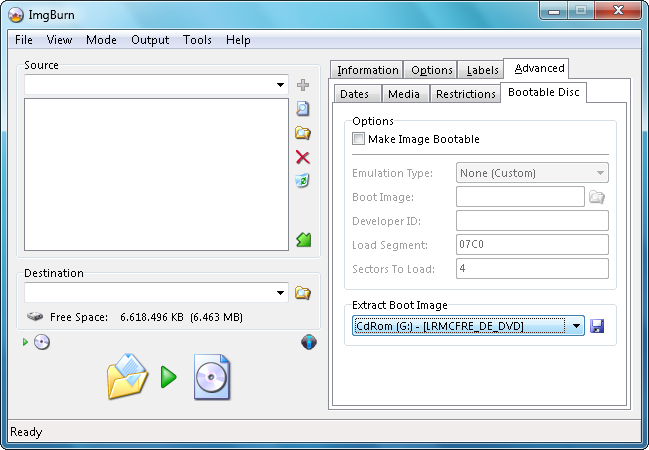Open the Help menu

(238, 40)
